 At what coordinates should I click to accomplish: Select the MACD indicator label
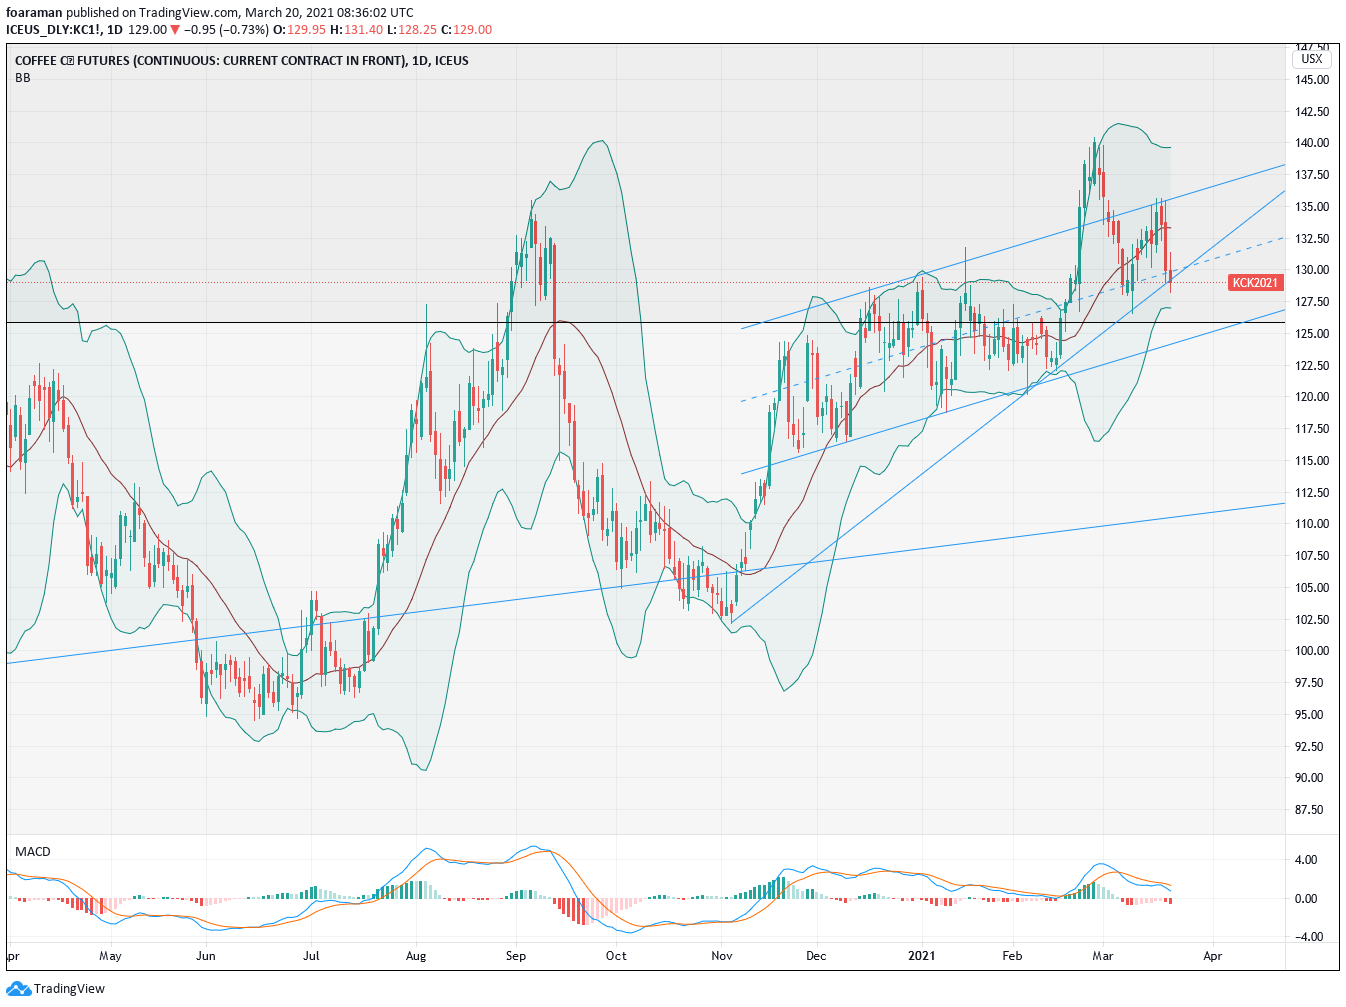coord(33,852)
